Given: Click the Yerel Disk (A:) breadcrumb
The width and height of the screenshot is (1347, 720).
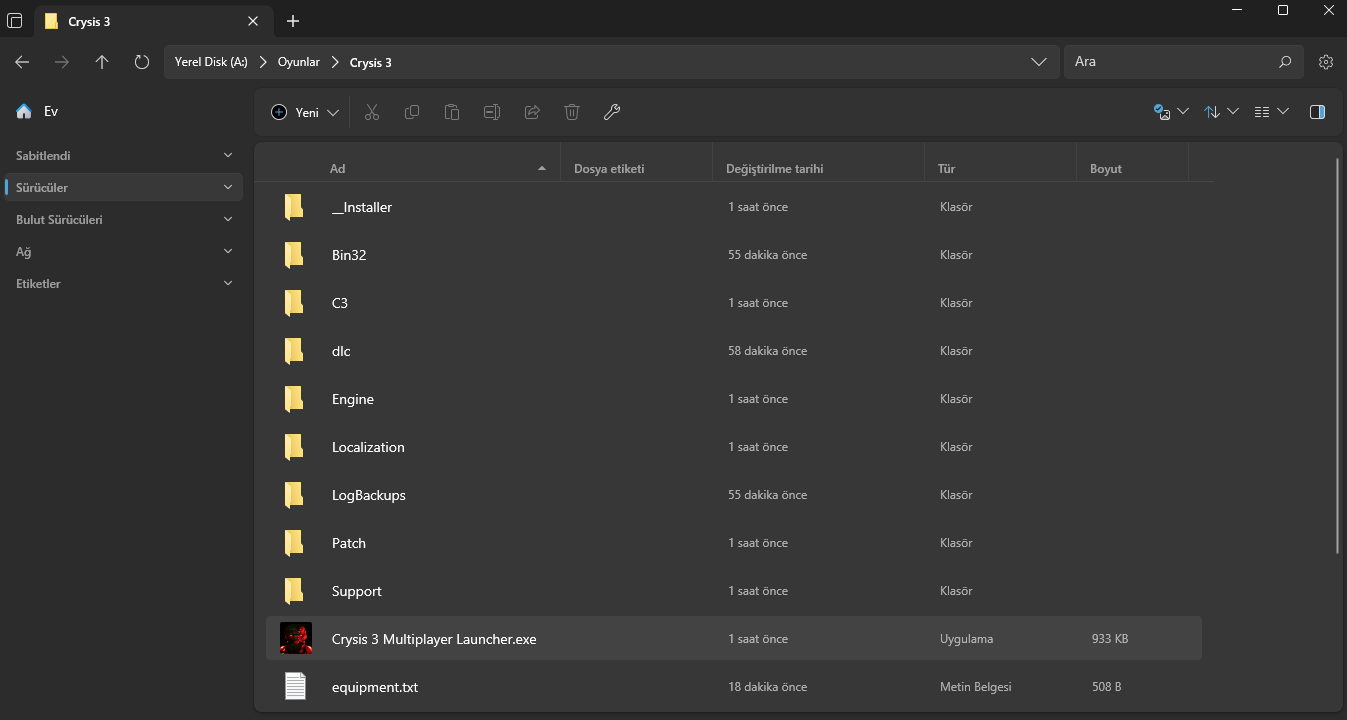Looking at the screenshot, I should [x=211, y=62].
